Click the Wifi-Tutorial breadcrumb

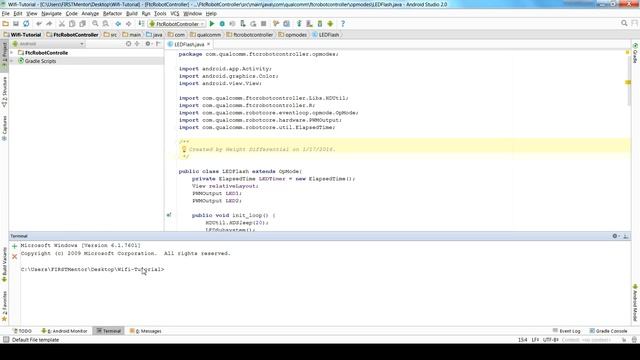[23, 35]
